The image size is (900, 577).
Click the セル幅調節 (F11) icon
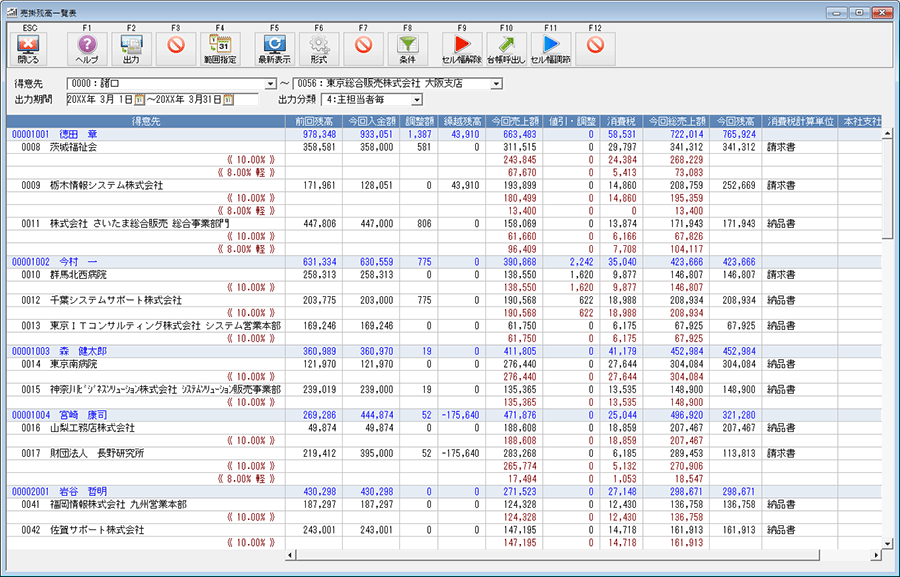click(550, 49)
